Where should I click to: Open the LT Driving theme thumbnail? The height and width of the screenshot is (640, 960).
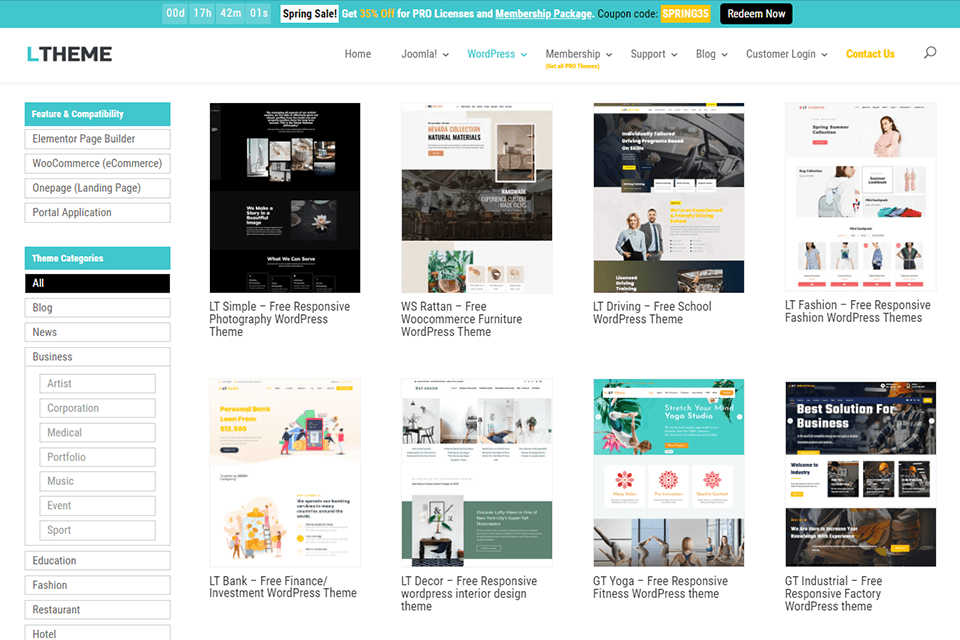tap(669, 198)
